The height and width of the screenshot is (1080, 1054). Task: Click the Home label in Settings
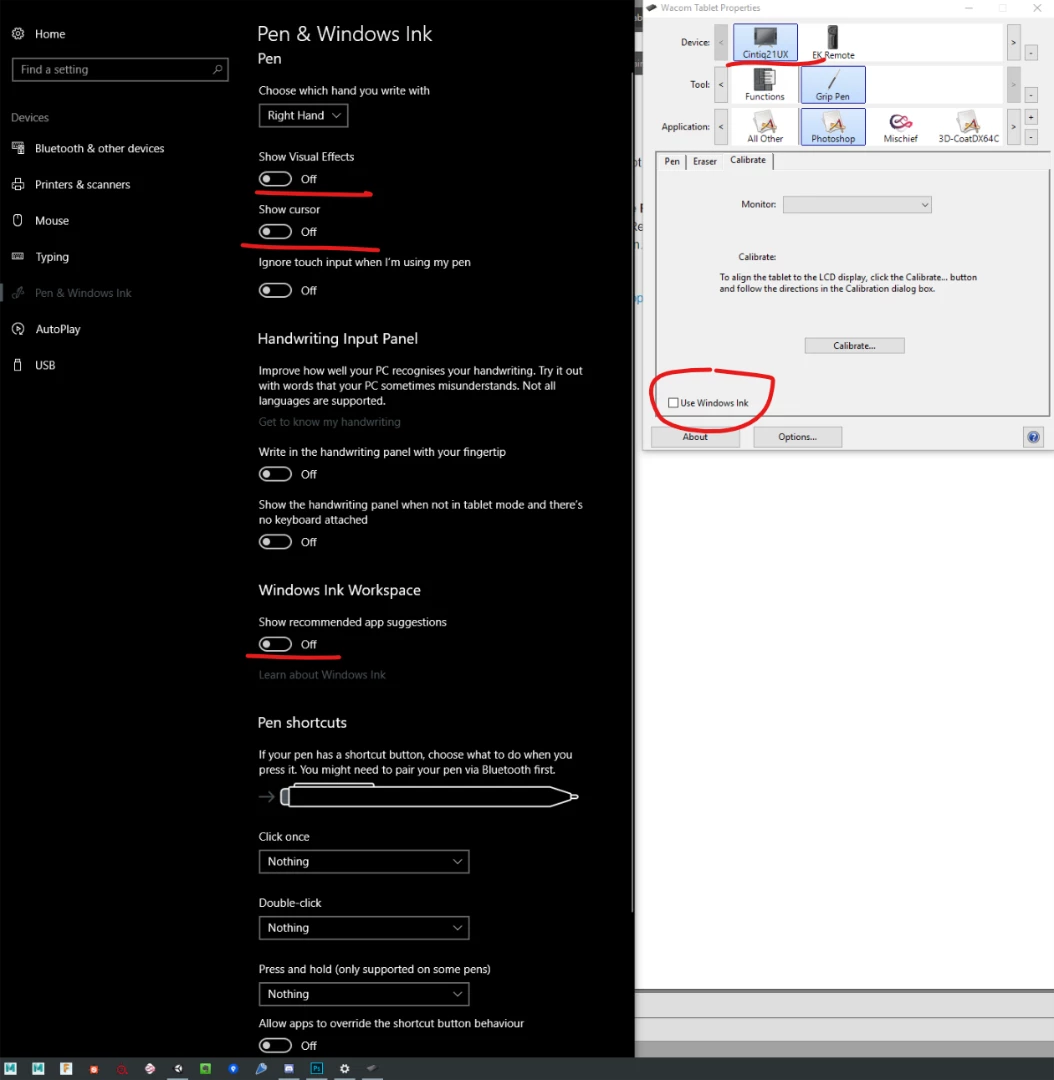click(50, 34)
